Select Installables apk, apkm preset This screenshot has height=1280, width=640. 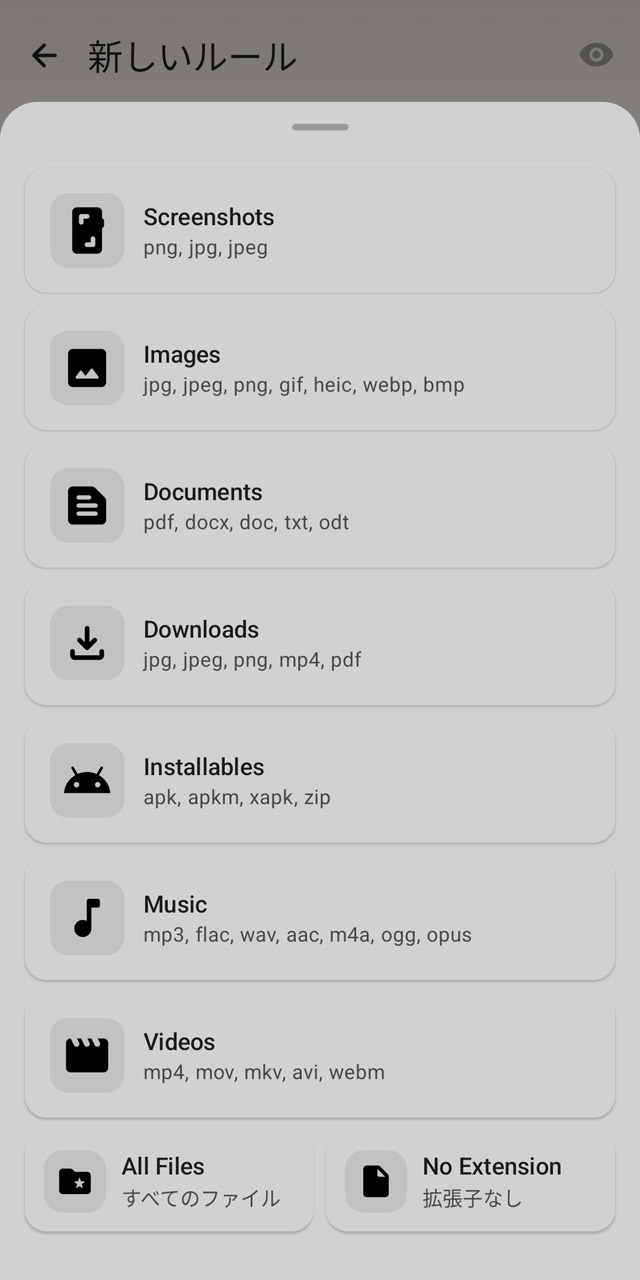[x=320, y=781]
